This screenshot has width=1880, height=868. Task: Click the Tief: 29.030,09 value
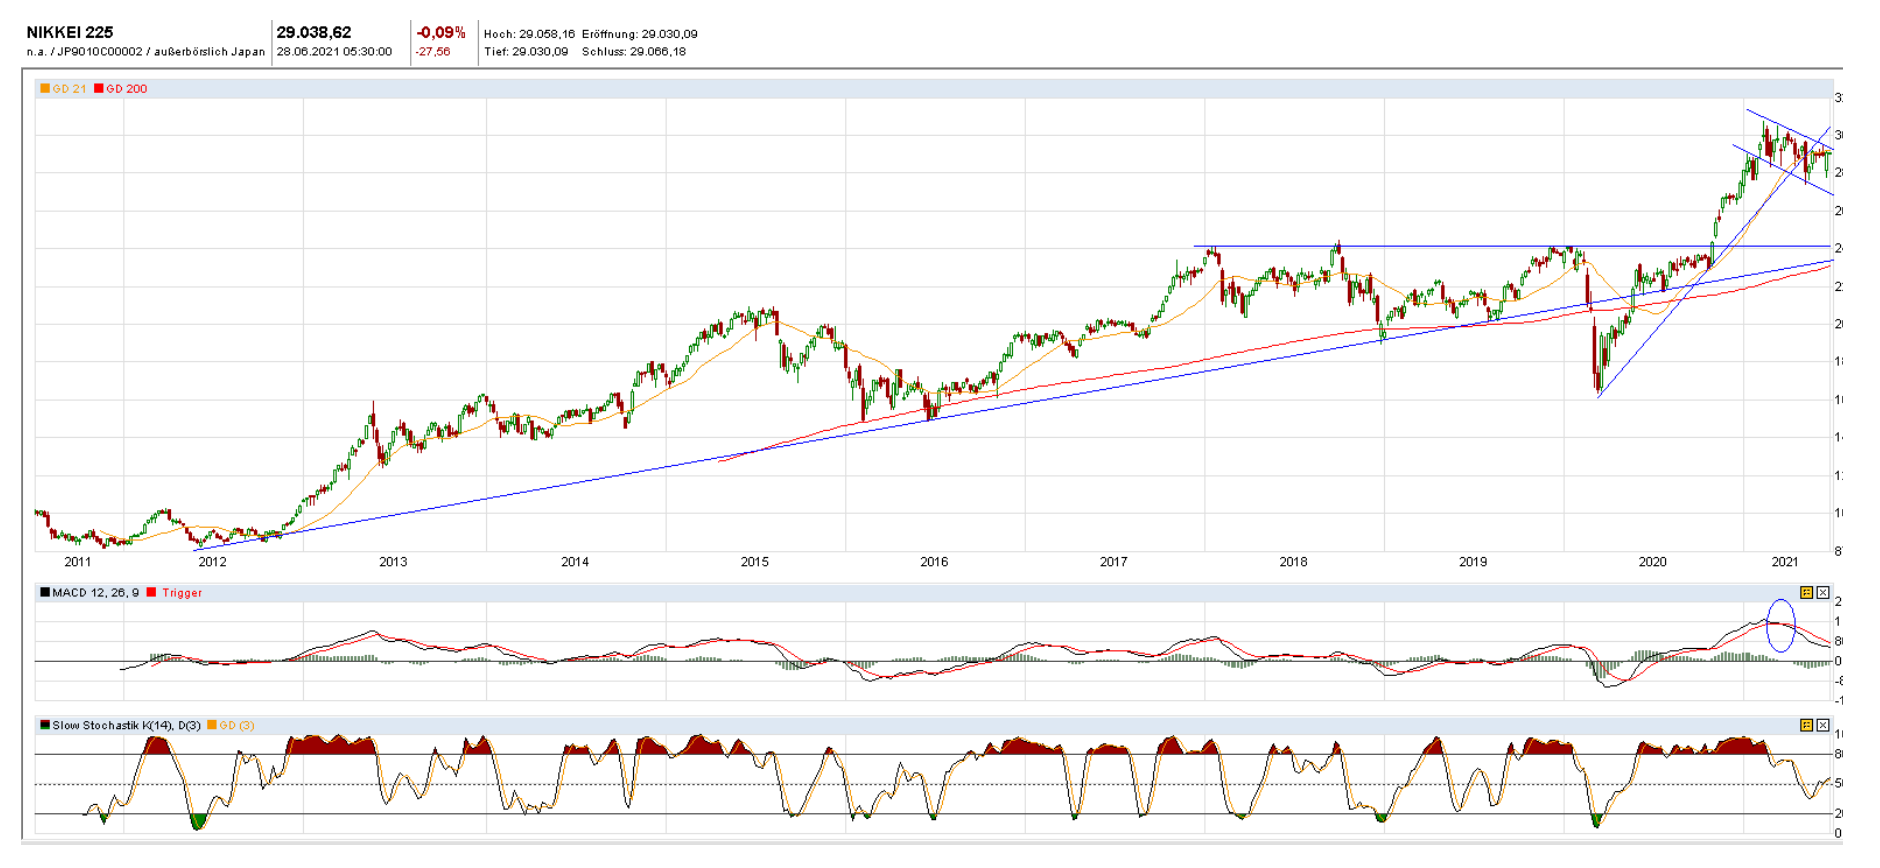[526, 52]
